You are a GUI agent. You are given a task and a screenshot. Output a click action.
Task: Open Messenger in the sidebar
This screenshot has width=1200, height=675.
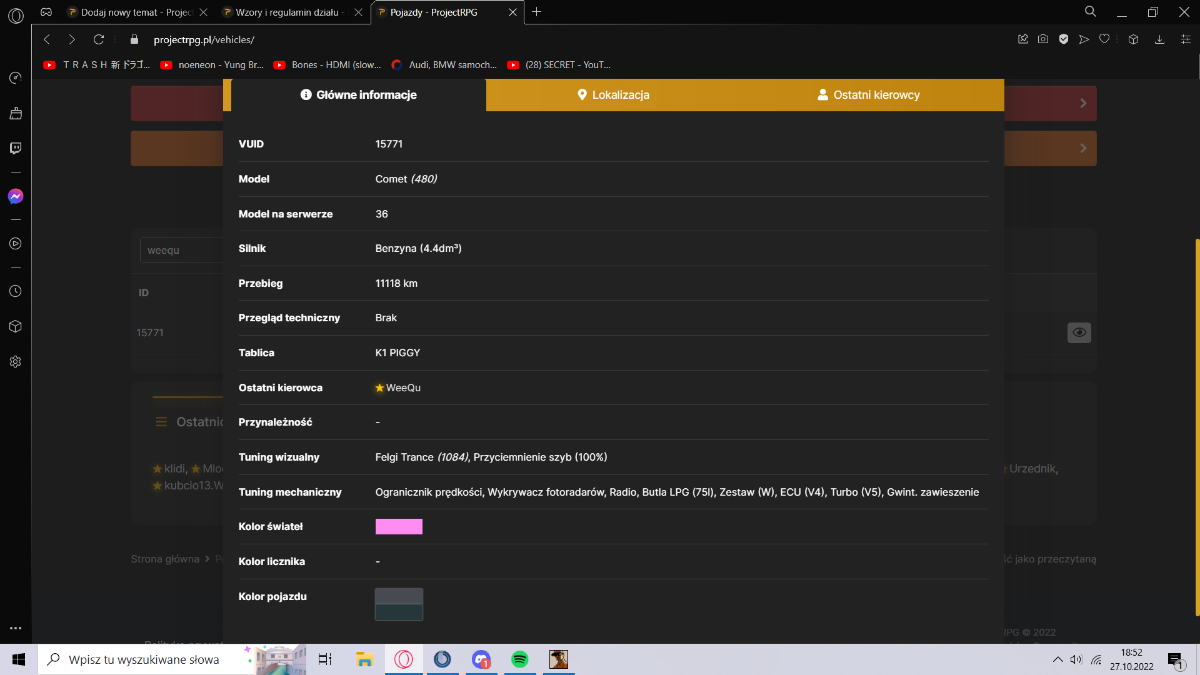[x=15, y=196]
